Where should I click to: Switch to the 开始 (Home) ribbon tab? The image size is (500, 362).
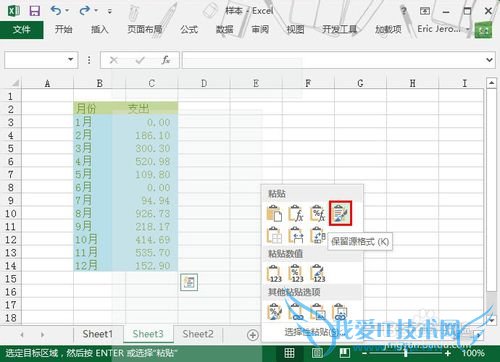click(x=63, y=29)
